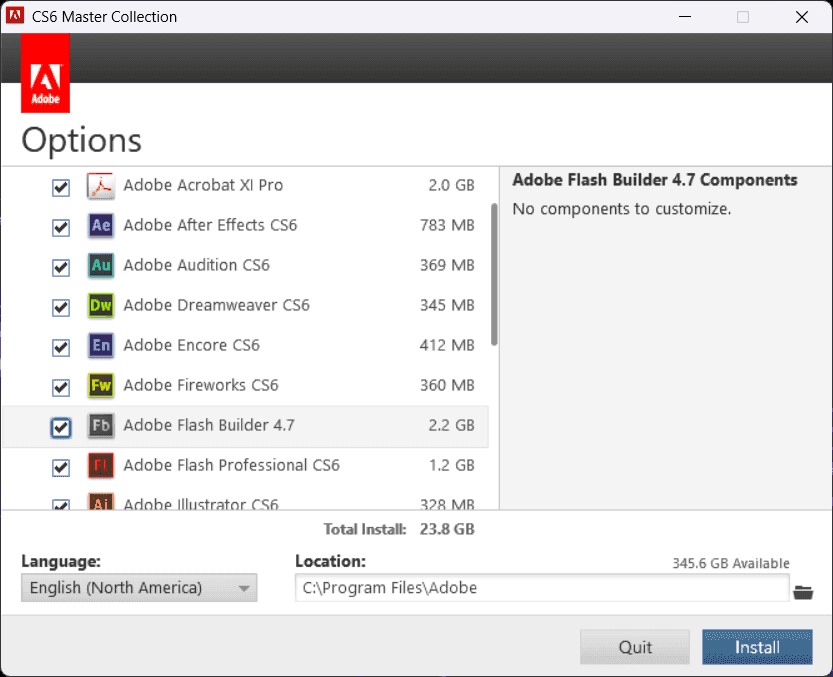Click the product list scrollbar thumb
This screenshot has height=677, width=833.
pos(494,274)
